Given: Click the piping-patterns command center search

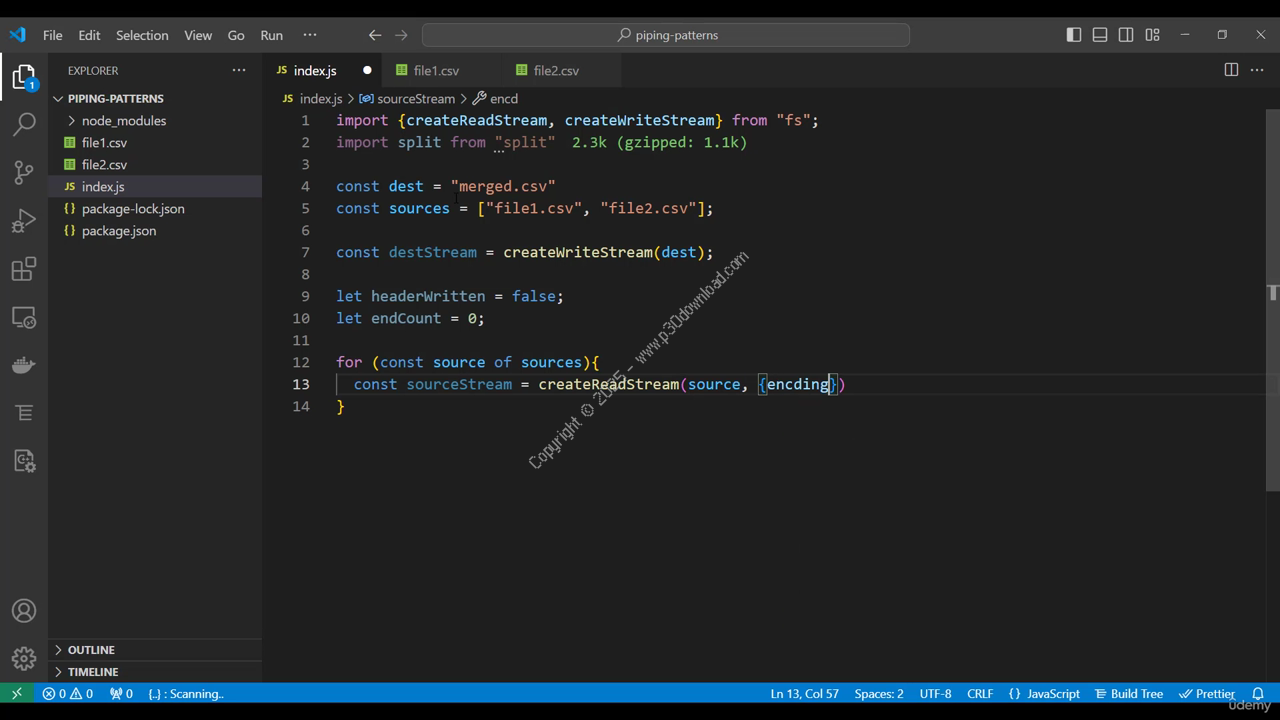Looking at the screenshot, I should [x=666, y=35].
